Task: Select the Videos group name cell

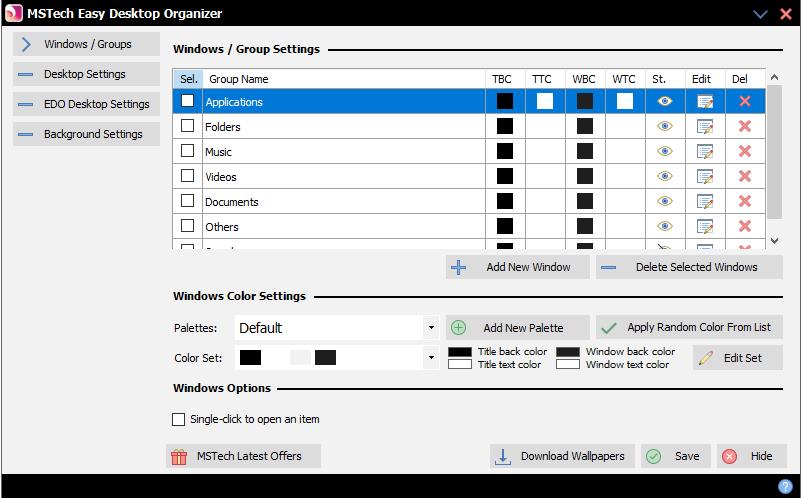Action: 344,176
